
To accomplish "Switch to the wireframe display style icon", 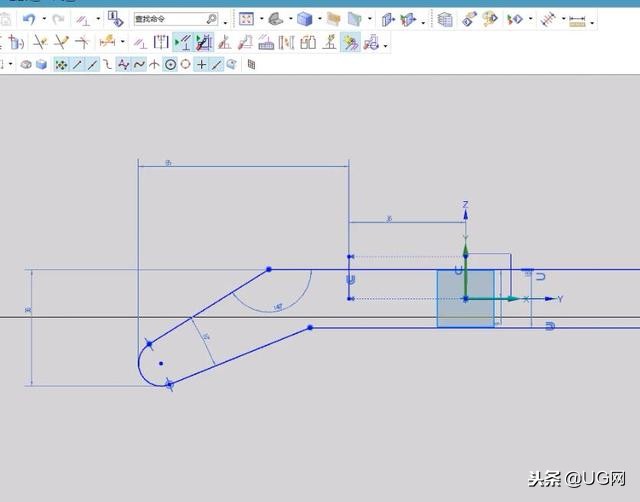I will [x=276, y=19].
